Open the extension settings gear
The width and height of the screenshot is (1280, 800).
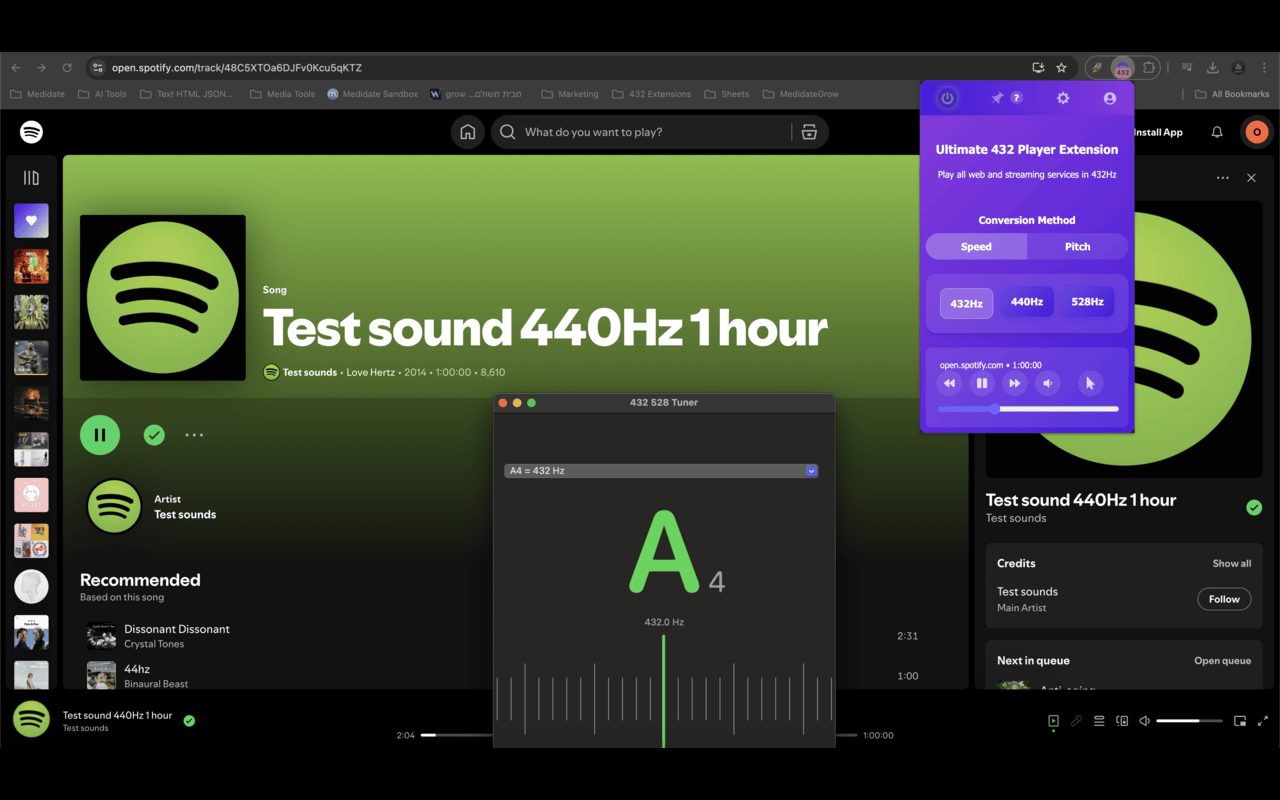1062,98
